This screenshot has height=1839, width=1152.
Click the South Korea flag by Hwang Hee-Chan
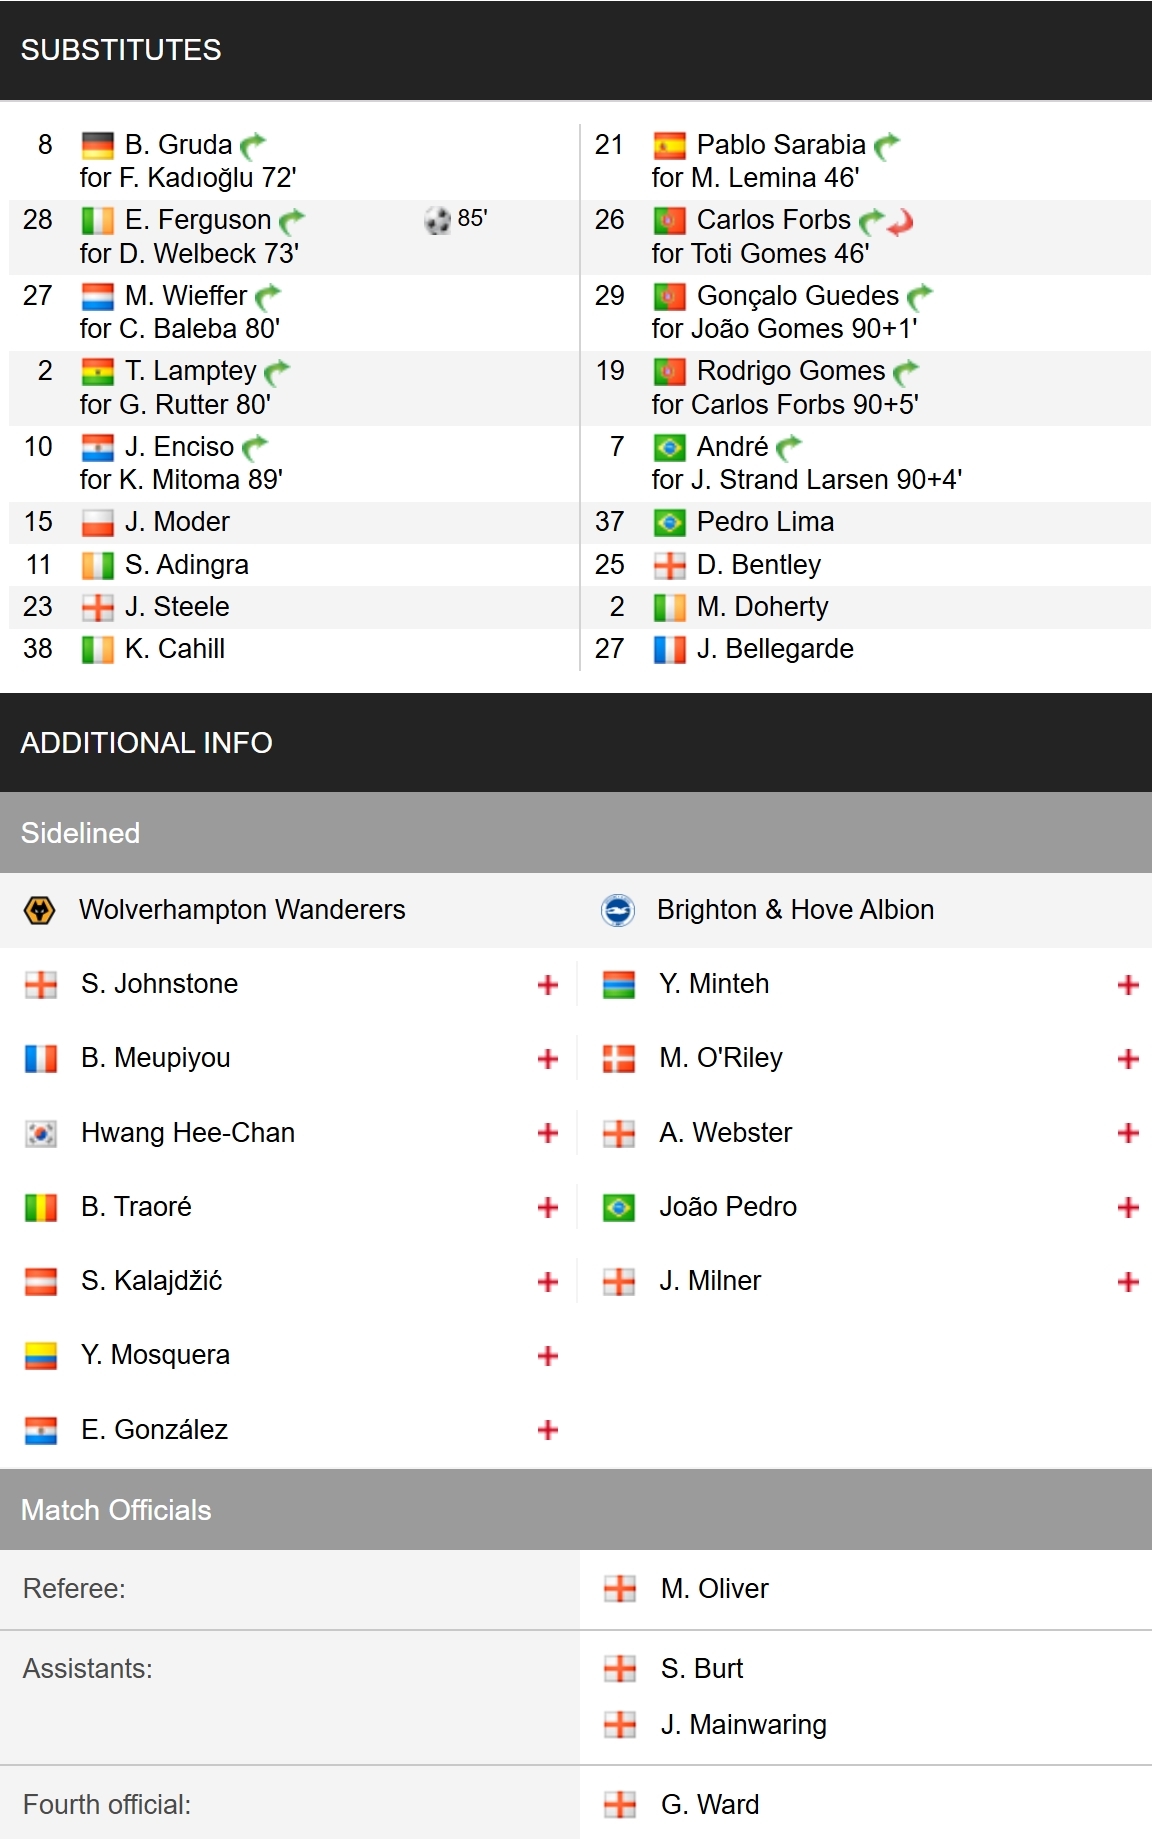41,1133
